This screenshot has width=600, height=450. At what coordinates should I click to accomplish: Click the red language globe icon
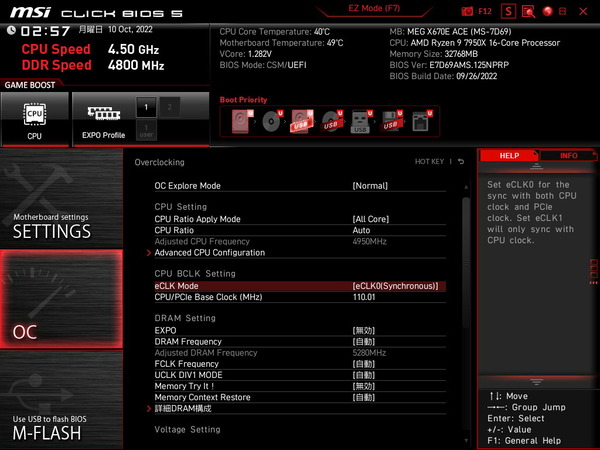coord(548,11)
